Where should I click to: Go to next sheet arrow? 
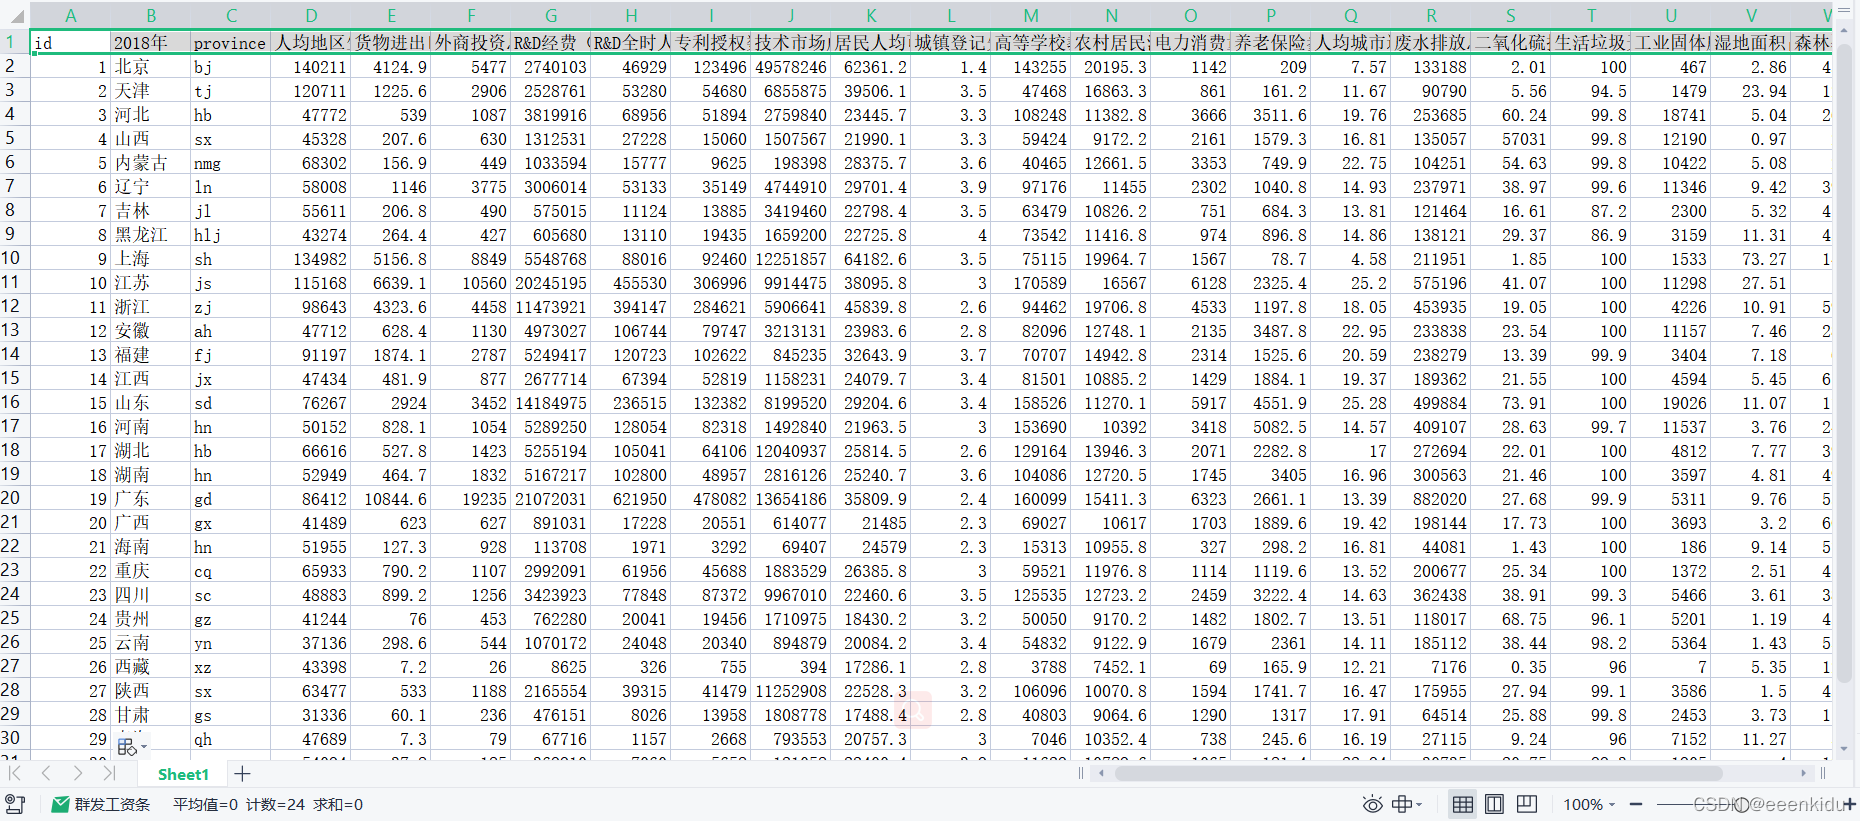78,773
